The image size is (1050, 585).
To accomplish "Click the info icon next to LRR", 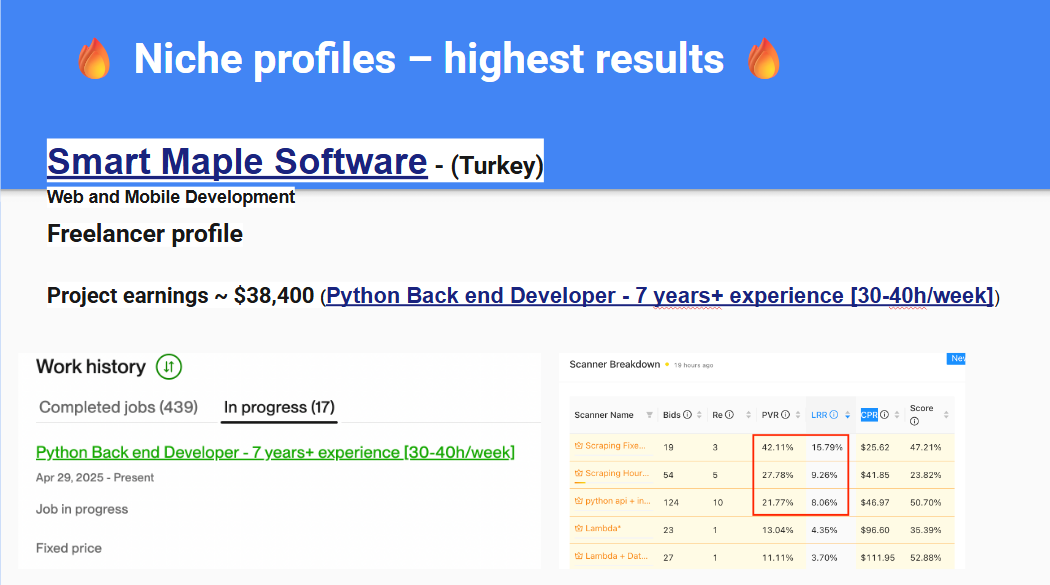I will tap(834, 415).
